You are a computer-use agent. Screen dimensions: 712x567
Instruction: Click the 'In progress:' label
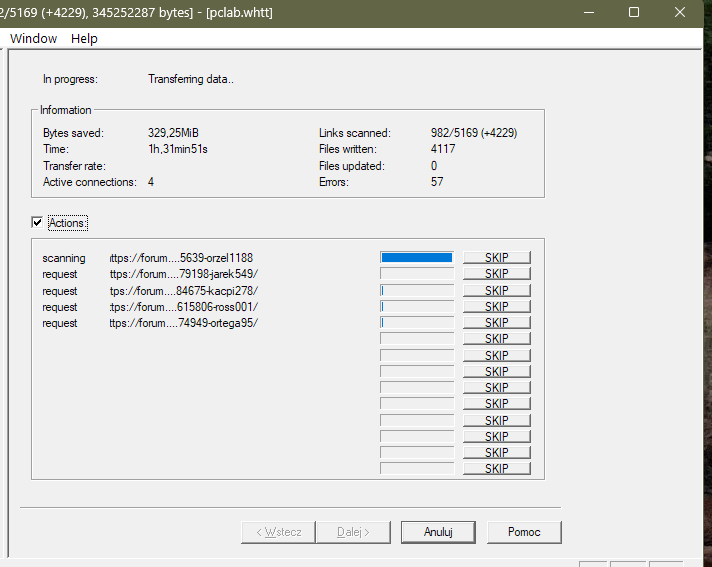pos(70,79)
